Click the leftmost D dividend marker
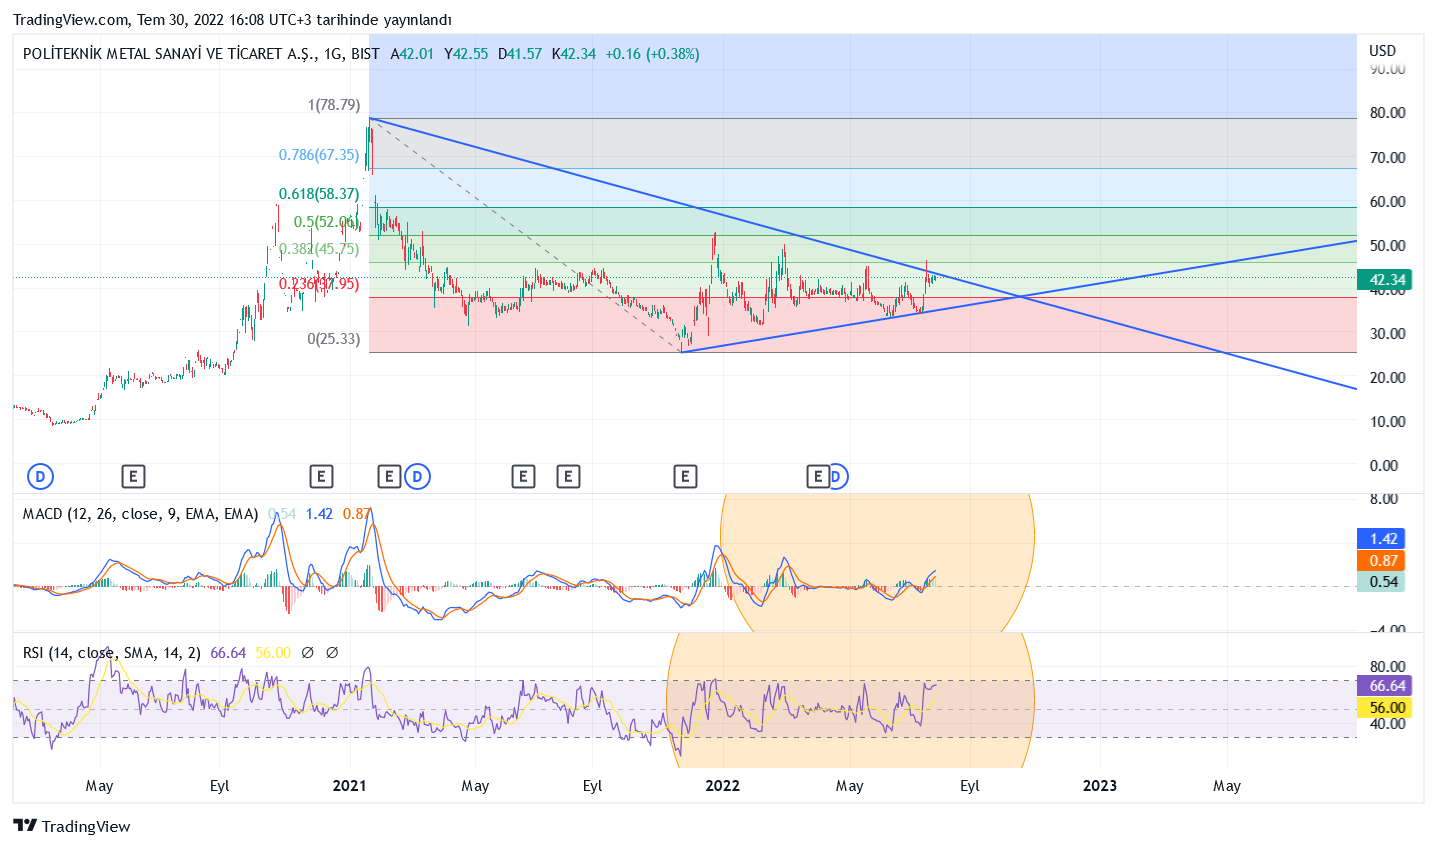 tap(40, 477)
